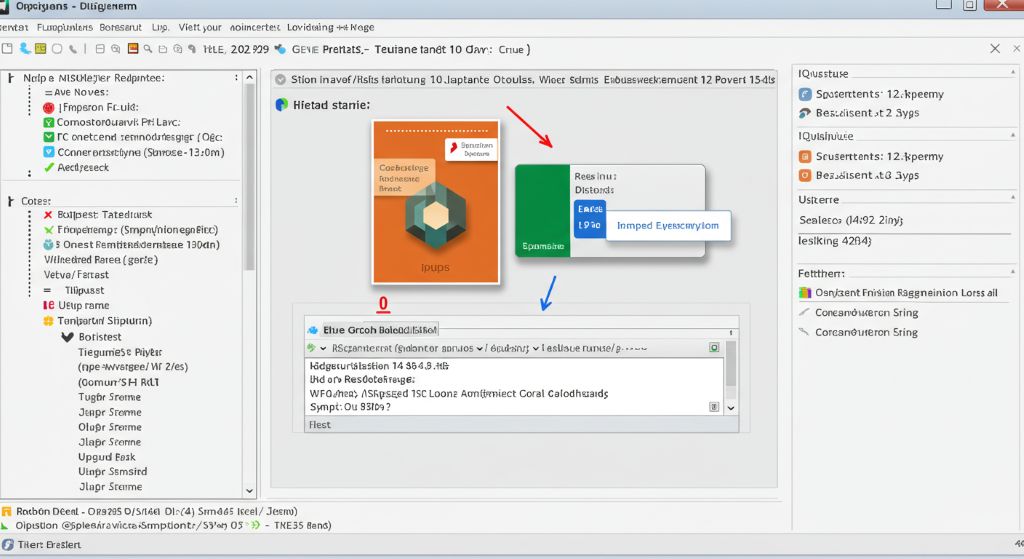The image size is (1024, 559).
Task: Collapse the Botistest tree node
Action: 67,338
